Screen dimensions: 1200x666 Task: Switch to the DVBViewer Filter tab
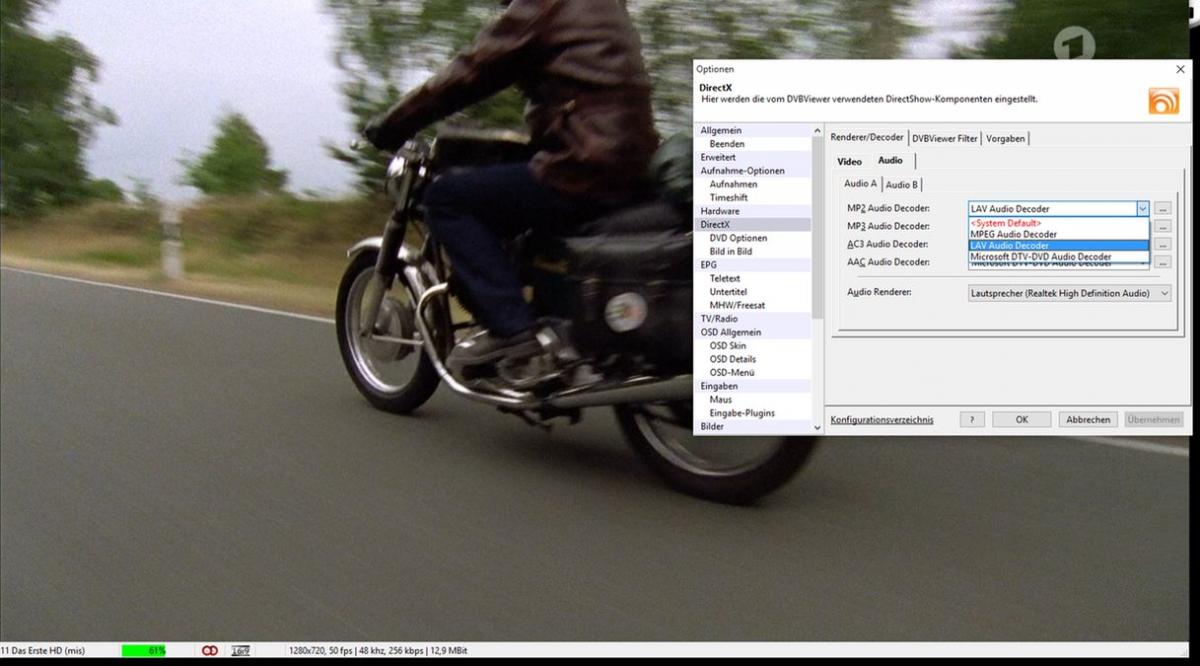pyautogui.click(x=944, y=138)
